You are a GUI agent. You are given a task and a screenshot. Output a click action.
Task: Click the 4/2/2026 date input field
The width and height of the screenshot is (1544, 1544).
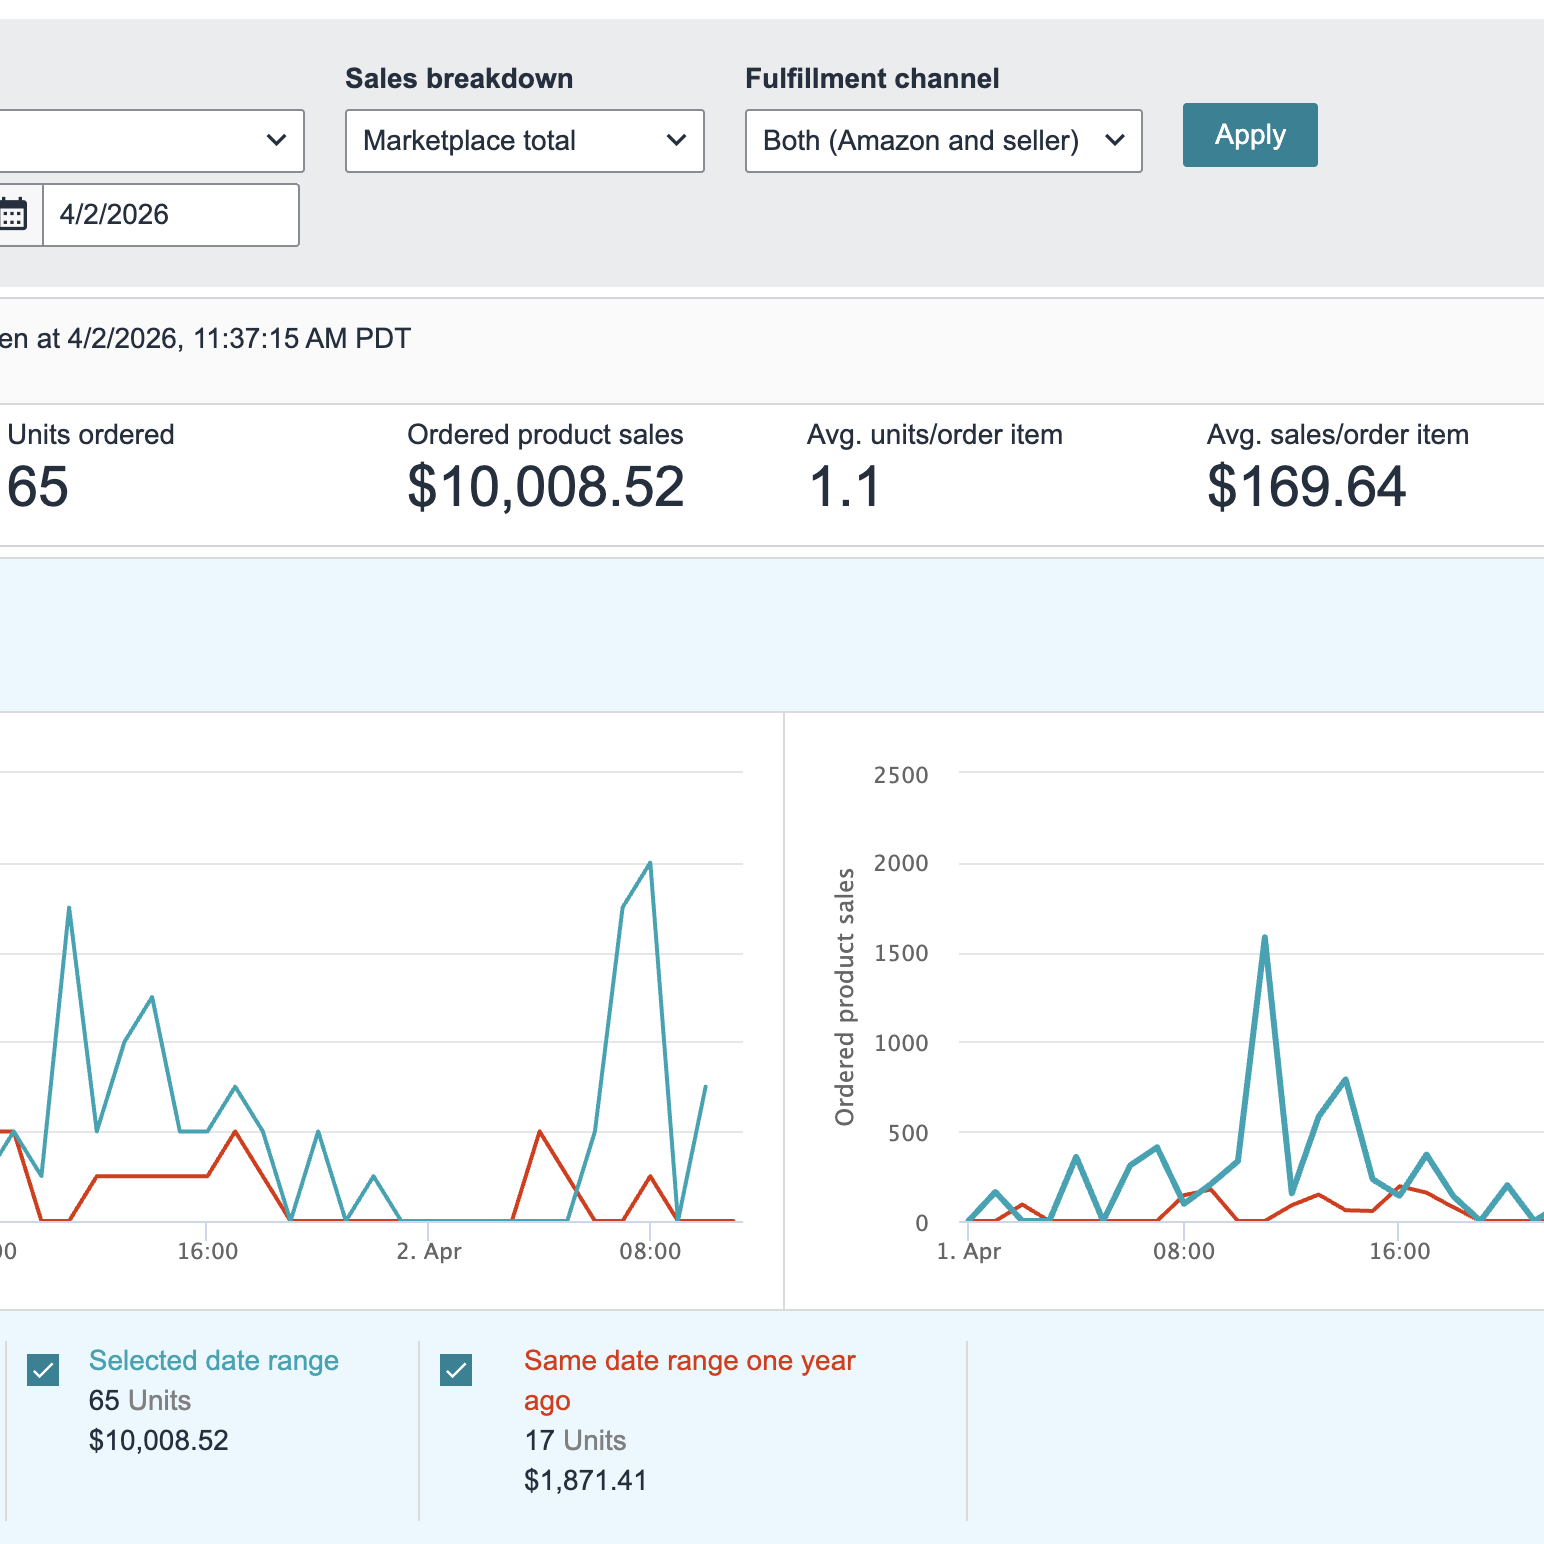[171, 215]
